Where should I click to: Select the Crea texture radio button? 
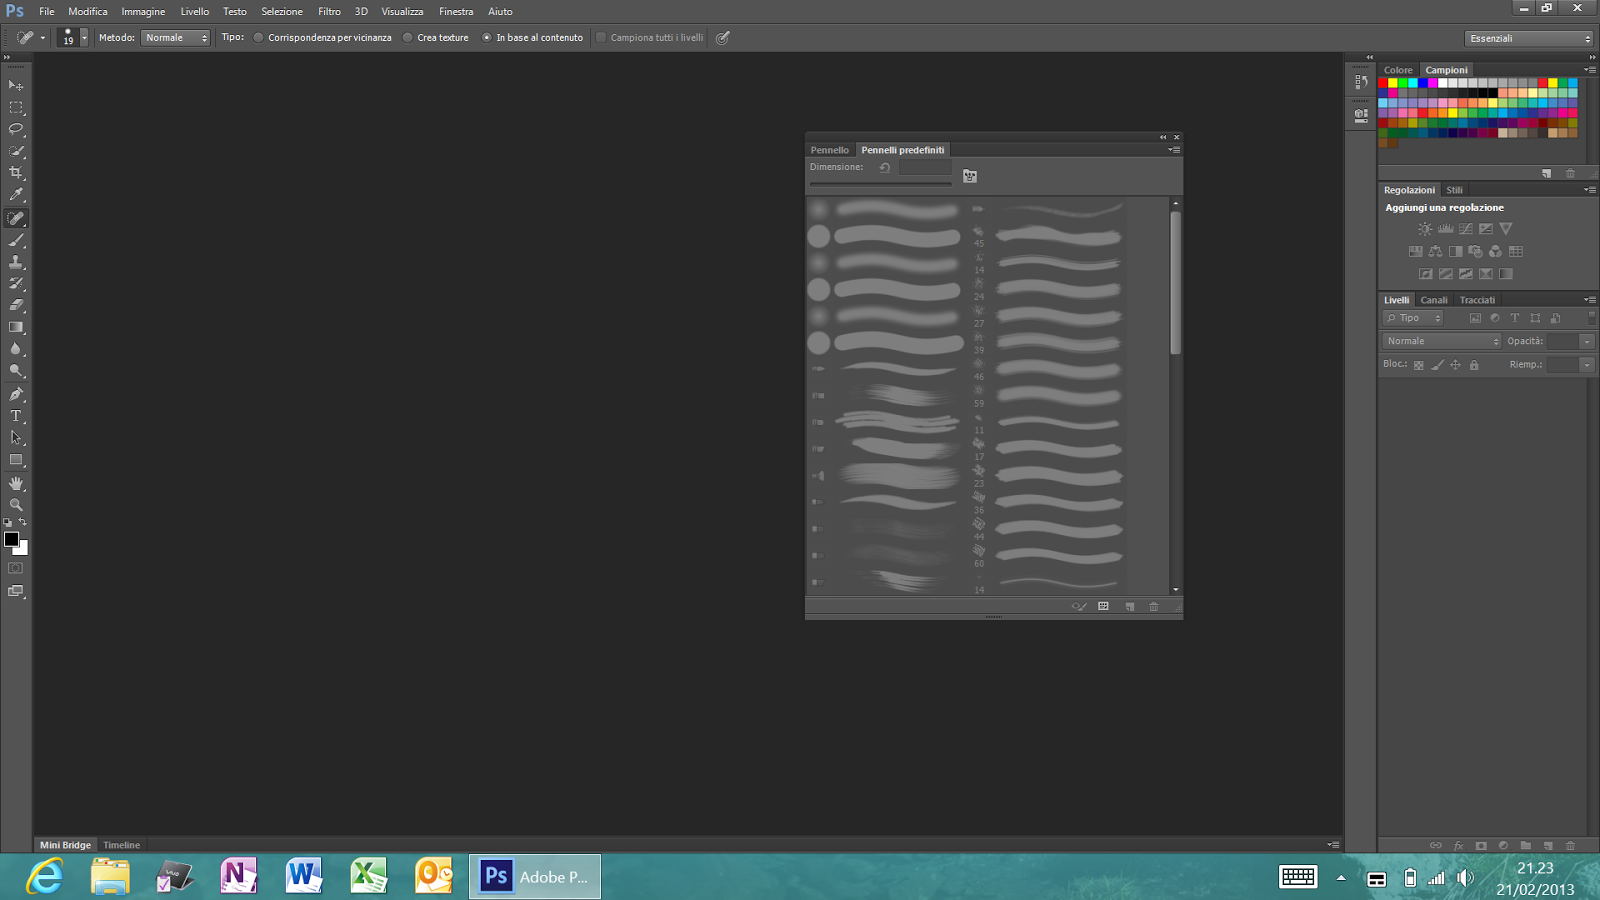click(408, 38)
